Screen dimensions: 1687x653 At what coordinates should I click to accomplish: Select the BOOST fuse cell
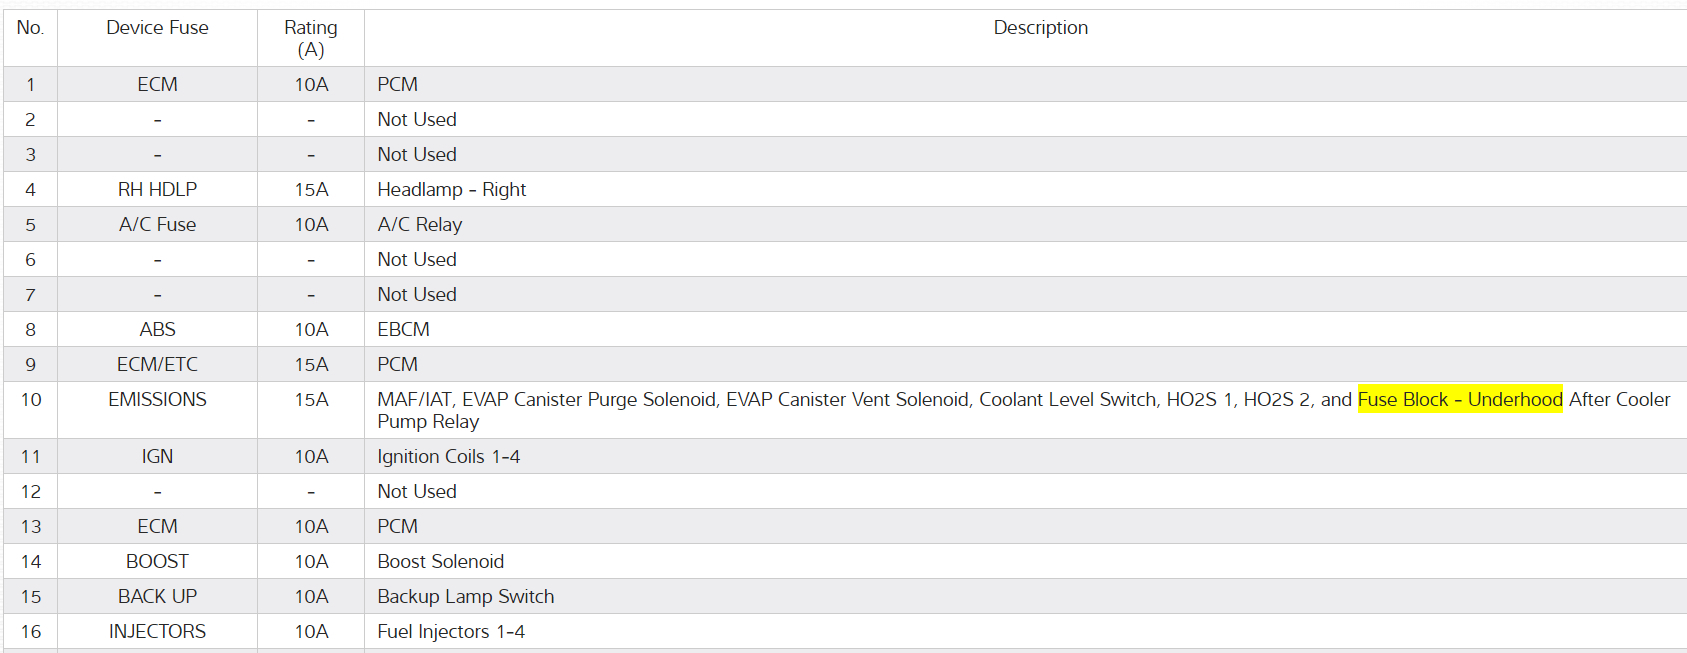click(x=157, y=562)
